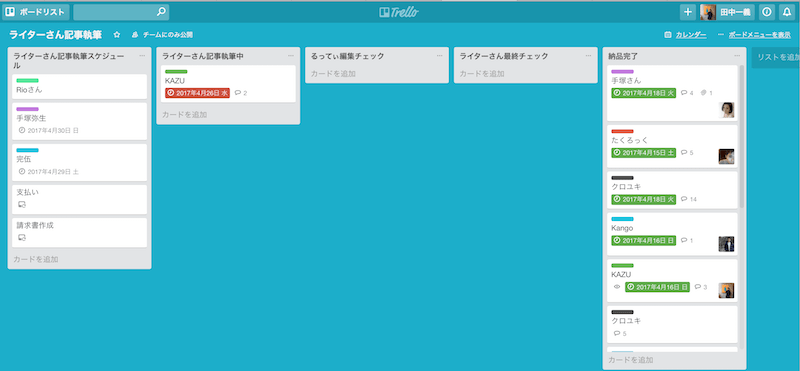The image size is (800, 371).
Task: Open the 手塚弥生 card
Action: tap(79, 121)
